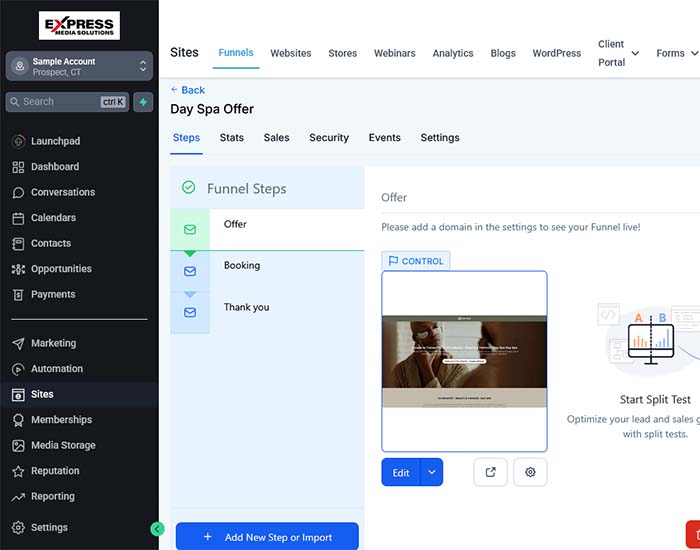Viewport: 700px width, 550px height.
Task: Click the envelope icon for Thank you step
Action: click(190, 312)
